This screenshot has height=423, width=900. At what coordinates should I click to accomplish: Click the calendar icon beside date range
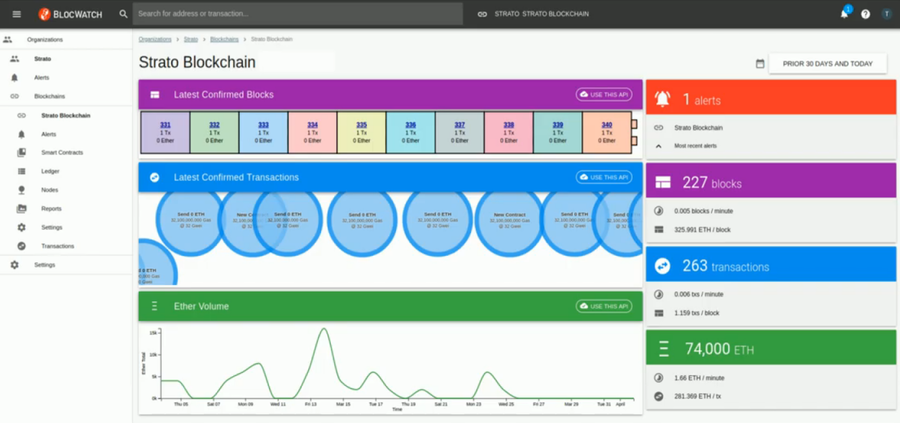tap(760, 64)
